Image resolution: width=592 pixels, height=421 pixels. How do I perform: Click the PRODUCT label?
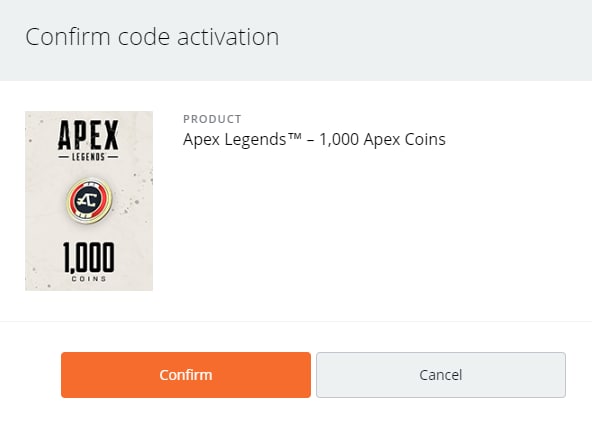click(x=212, y=119)
